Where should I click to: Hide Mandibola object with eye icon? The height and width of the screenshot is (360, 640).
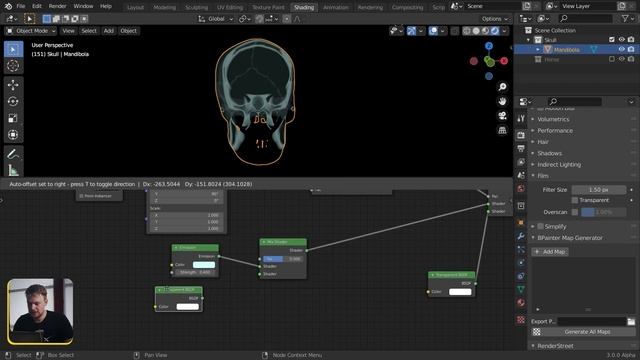click(x=621, y=49)
